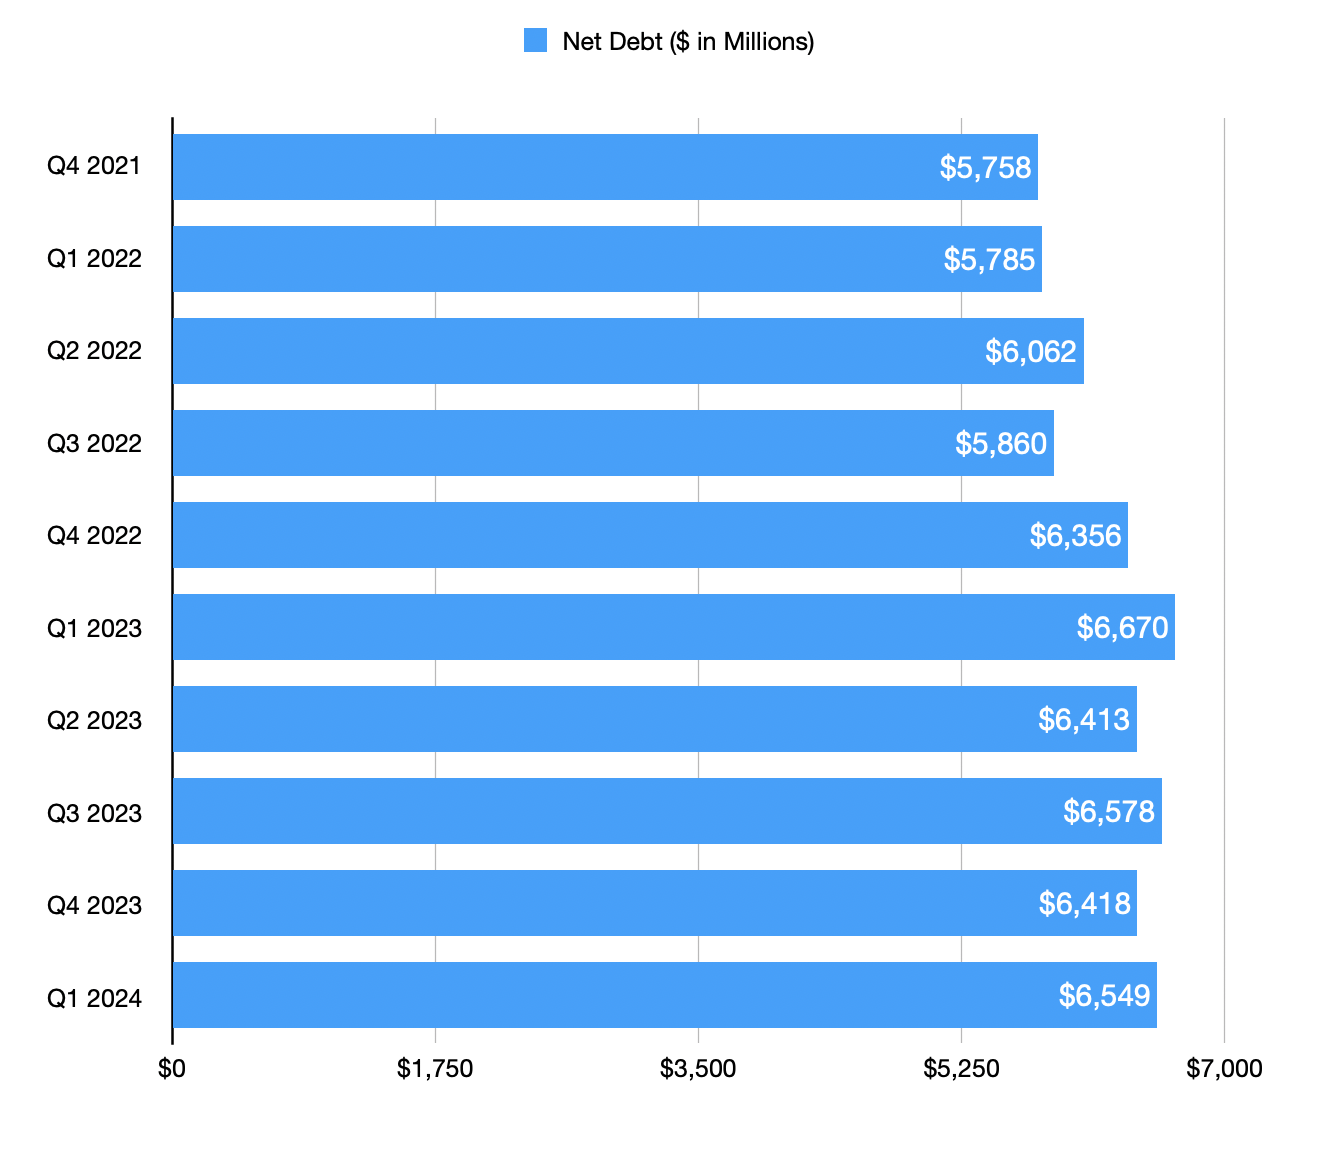Click the $5,785 data label

[989, 259]
